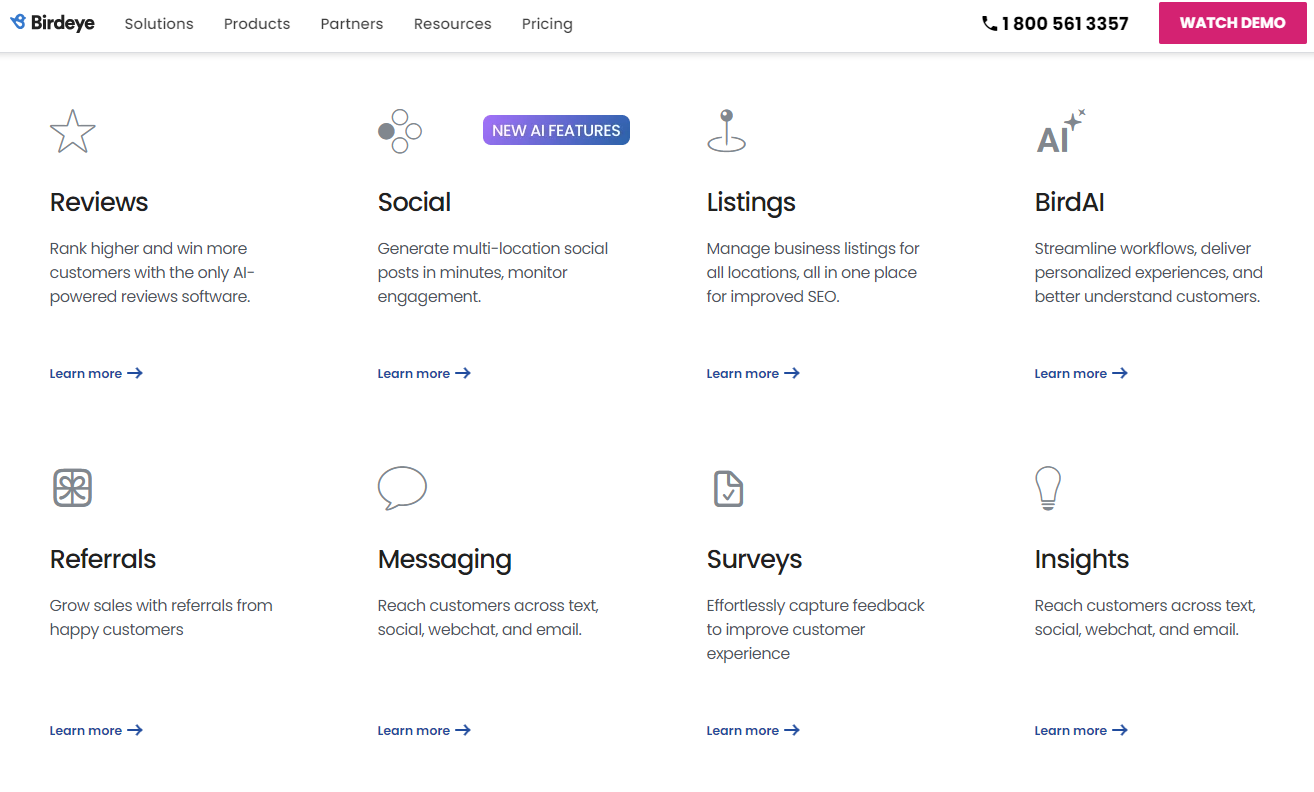Click the BirdAI sparkle icon
1314x792 pixels.
coord(1060,132)
